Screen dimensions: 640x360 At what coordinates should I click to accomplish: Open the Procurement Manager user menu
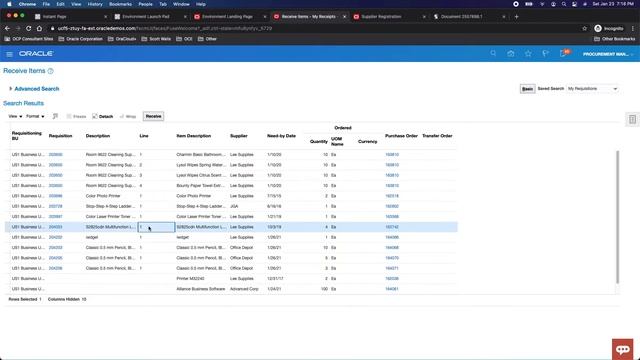[x=608, y=54]
